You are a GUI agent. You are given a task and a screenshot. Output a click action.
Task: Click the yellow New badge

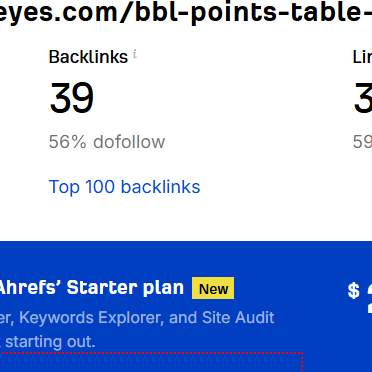(x=213, y=288)
